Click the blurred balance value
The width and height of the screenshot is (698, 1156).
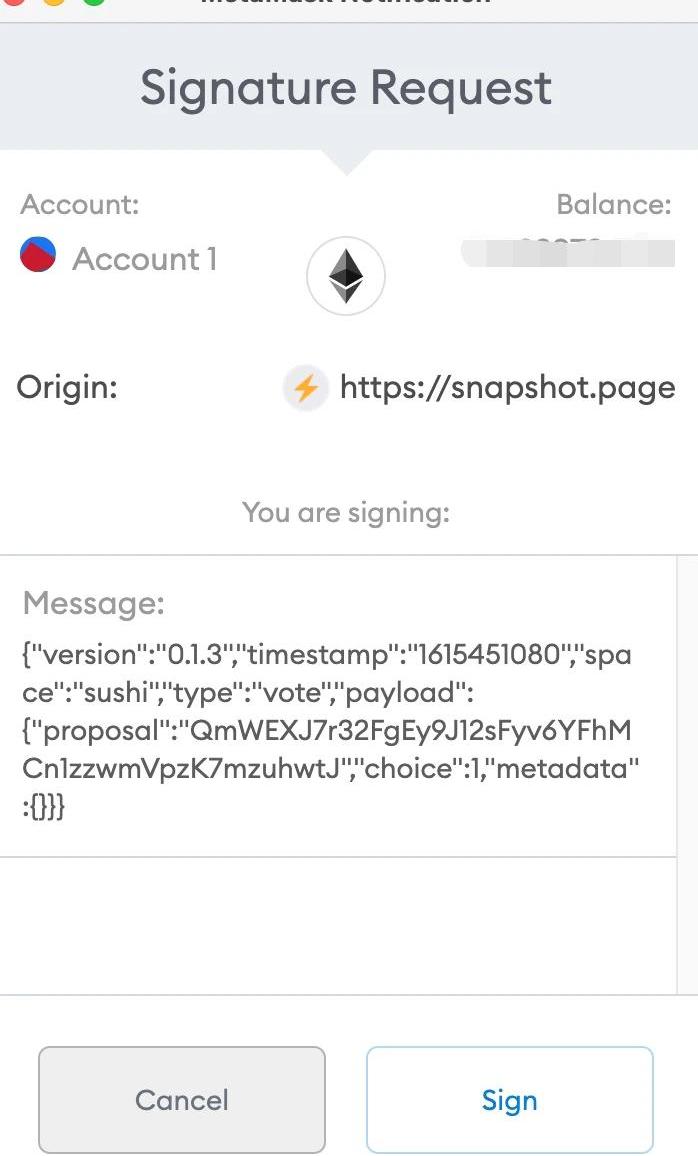[x=567, y=251]
